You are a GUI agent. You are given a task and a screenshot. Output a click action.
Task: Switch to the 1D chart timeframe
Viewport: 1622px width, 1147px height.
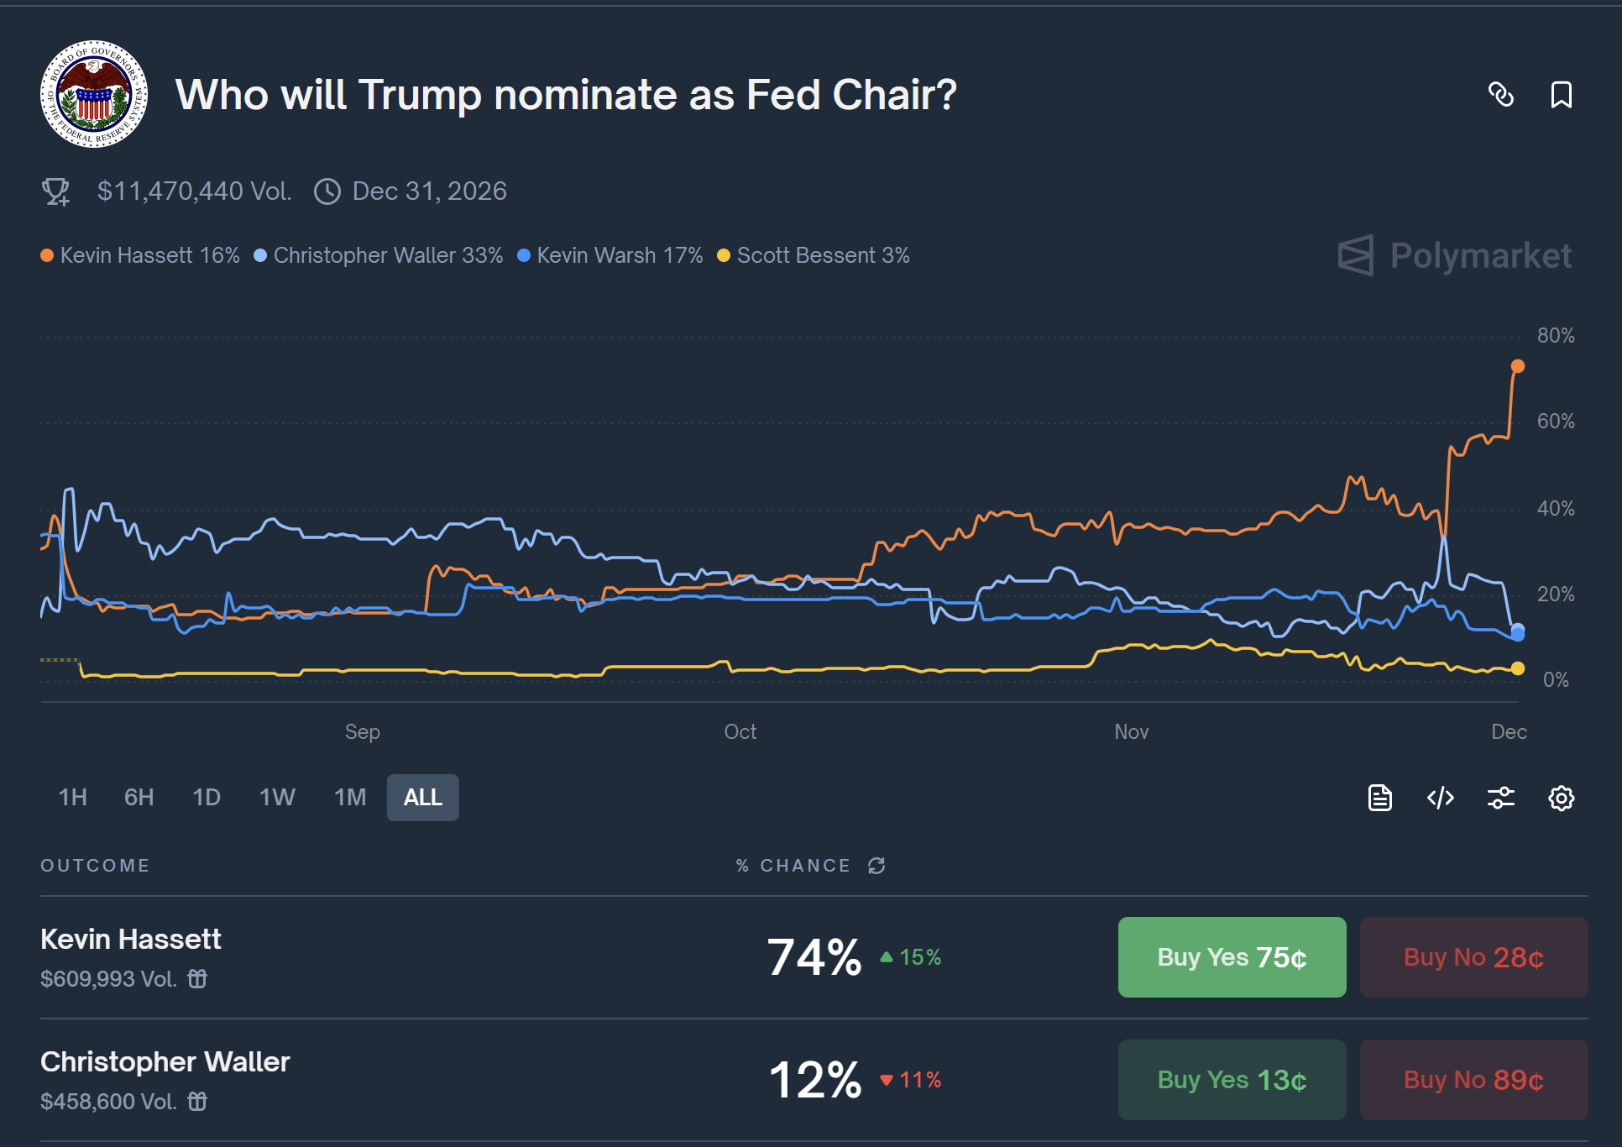click(x=207, y=797)
